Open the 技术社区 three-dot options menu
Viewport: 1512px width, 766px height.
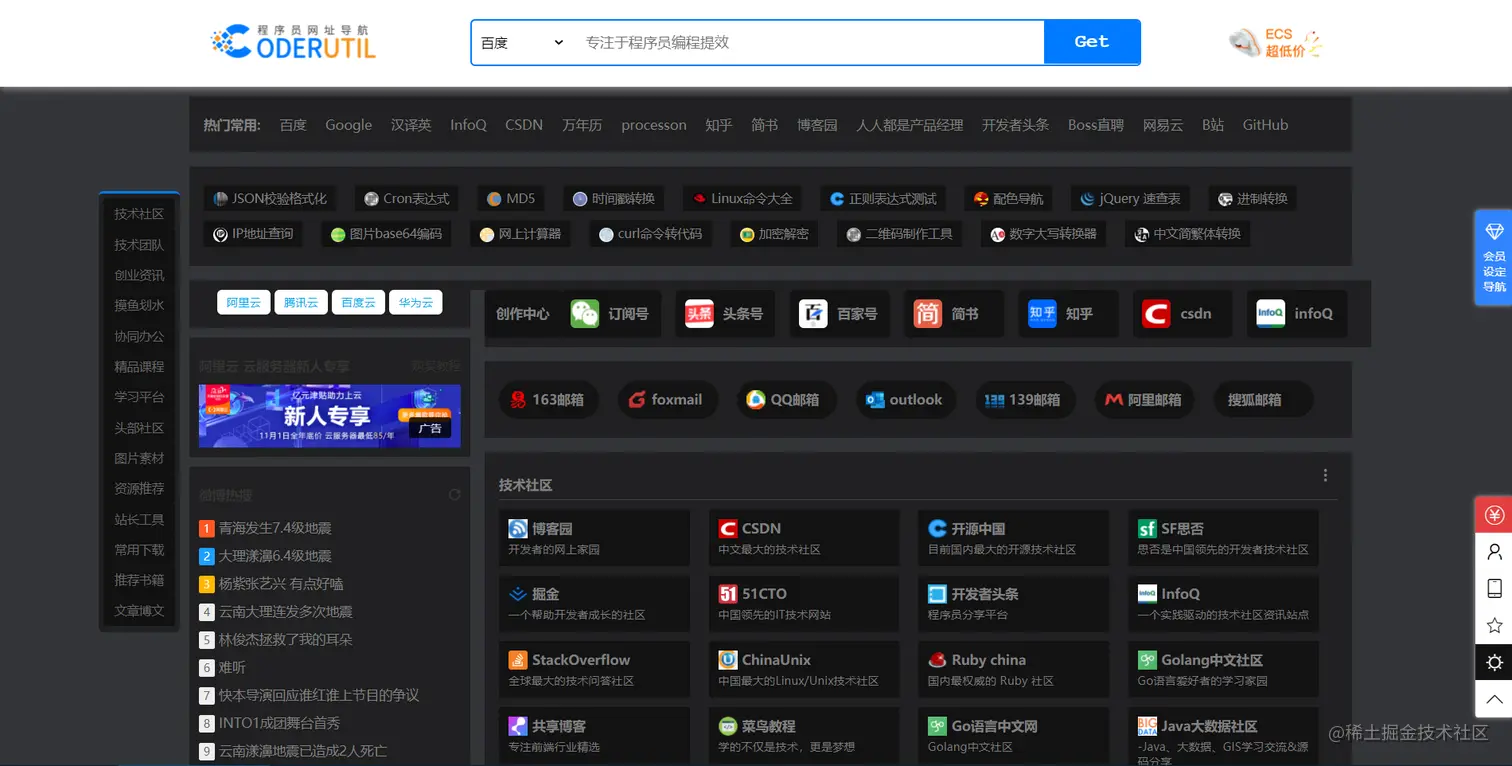(1326, 475)
